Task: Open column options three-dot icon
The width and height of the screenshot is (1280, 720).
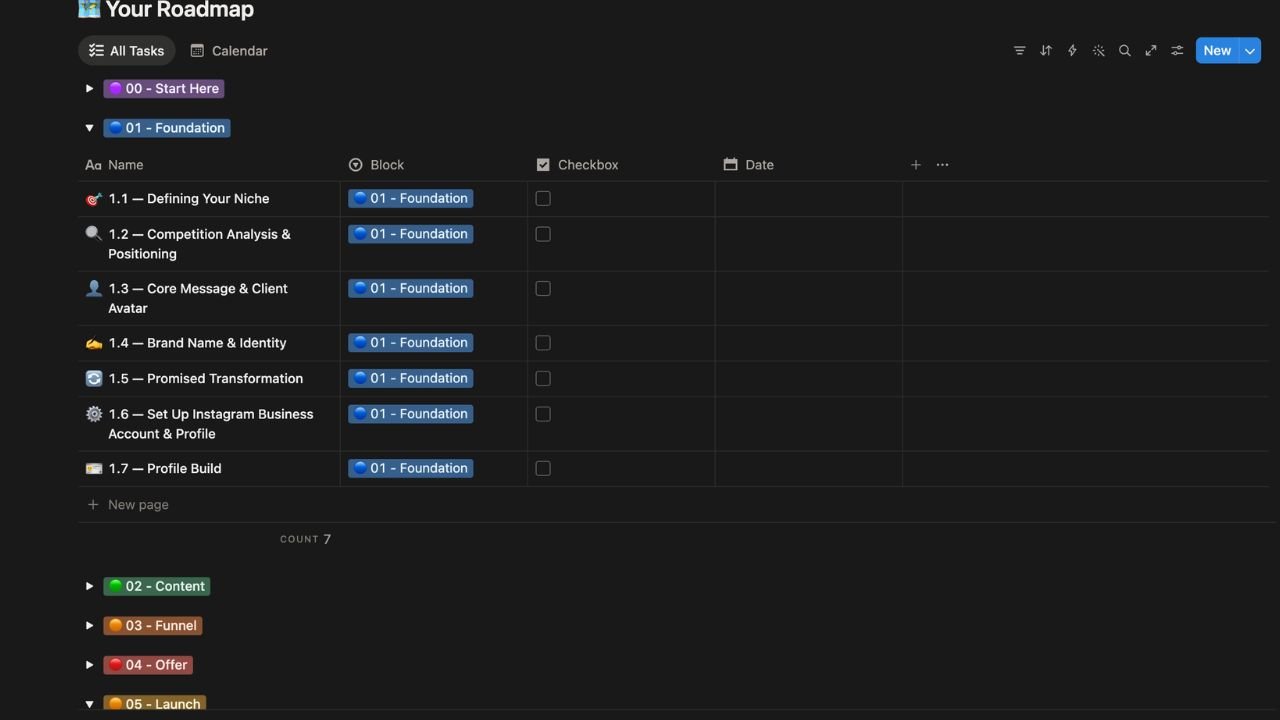Action: pyautogui.click(x=942, y=165)
